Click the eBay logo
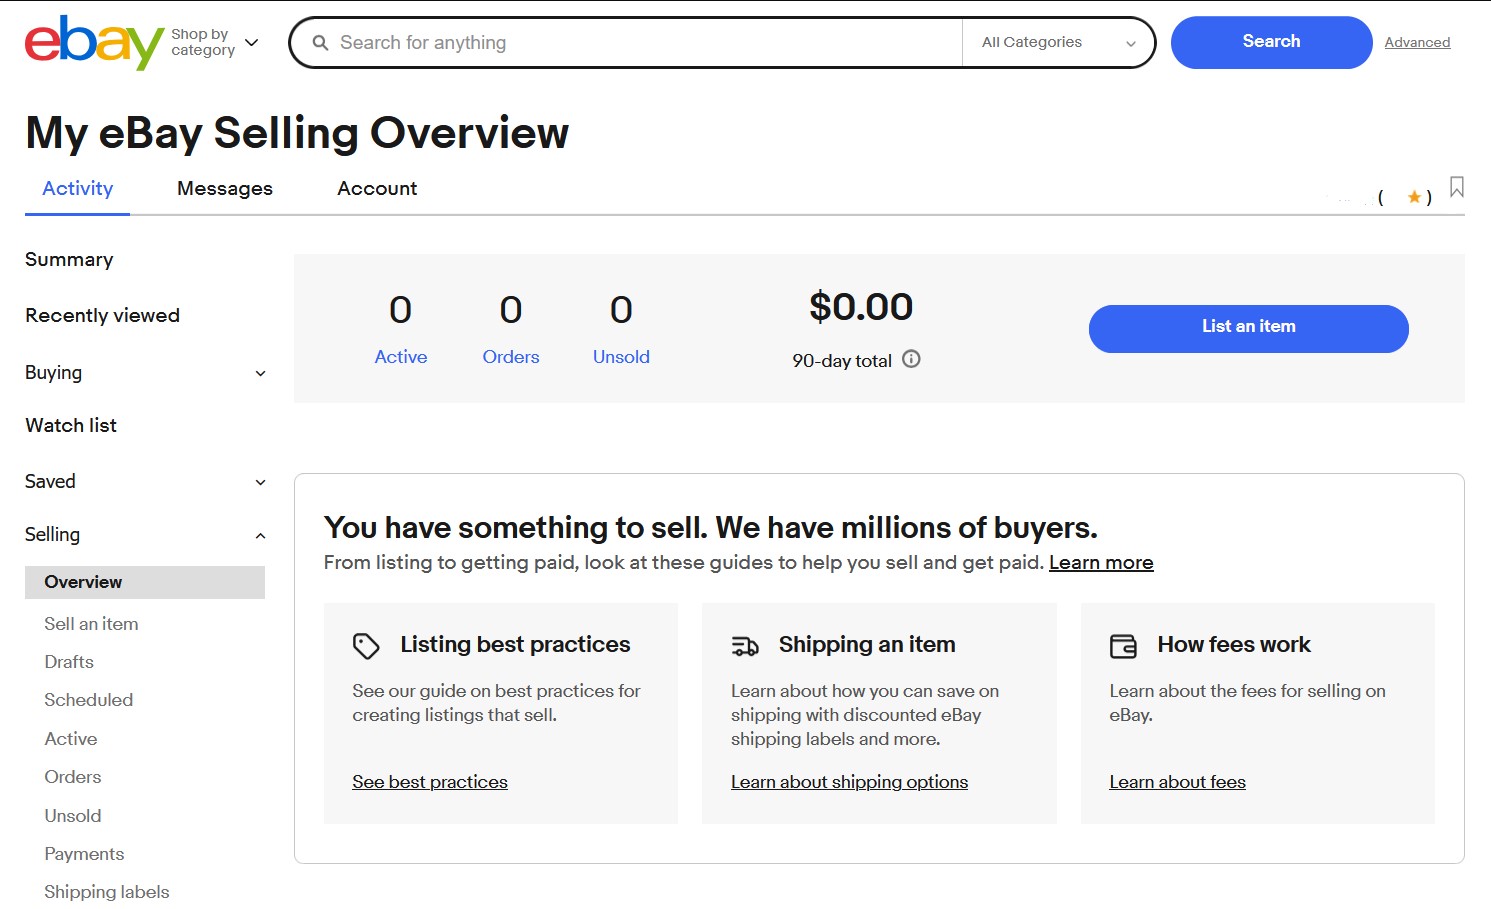This screenshot has height=909, width=1491. 93,42
